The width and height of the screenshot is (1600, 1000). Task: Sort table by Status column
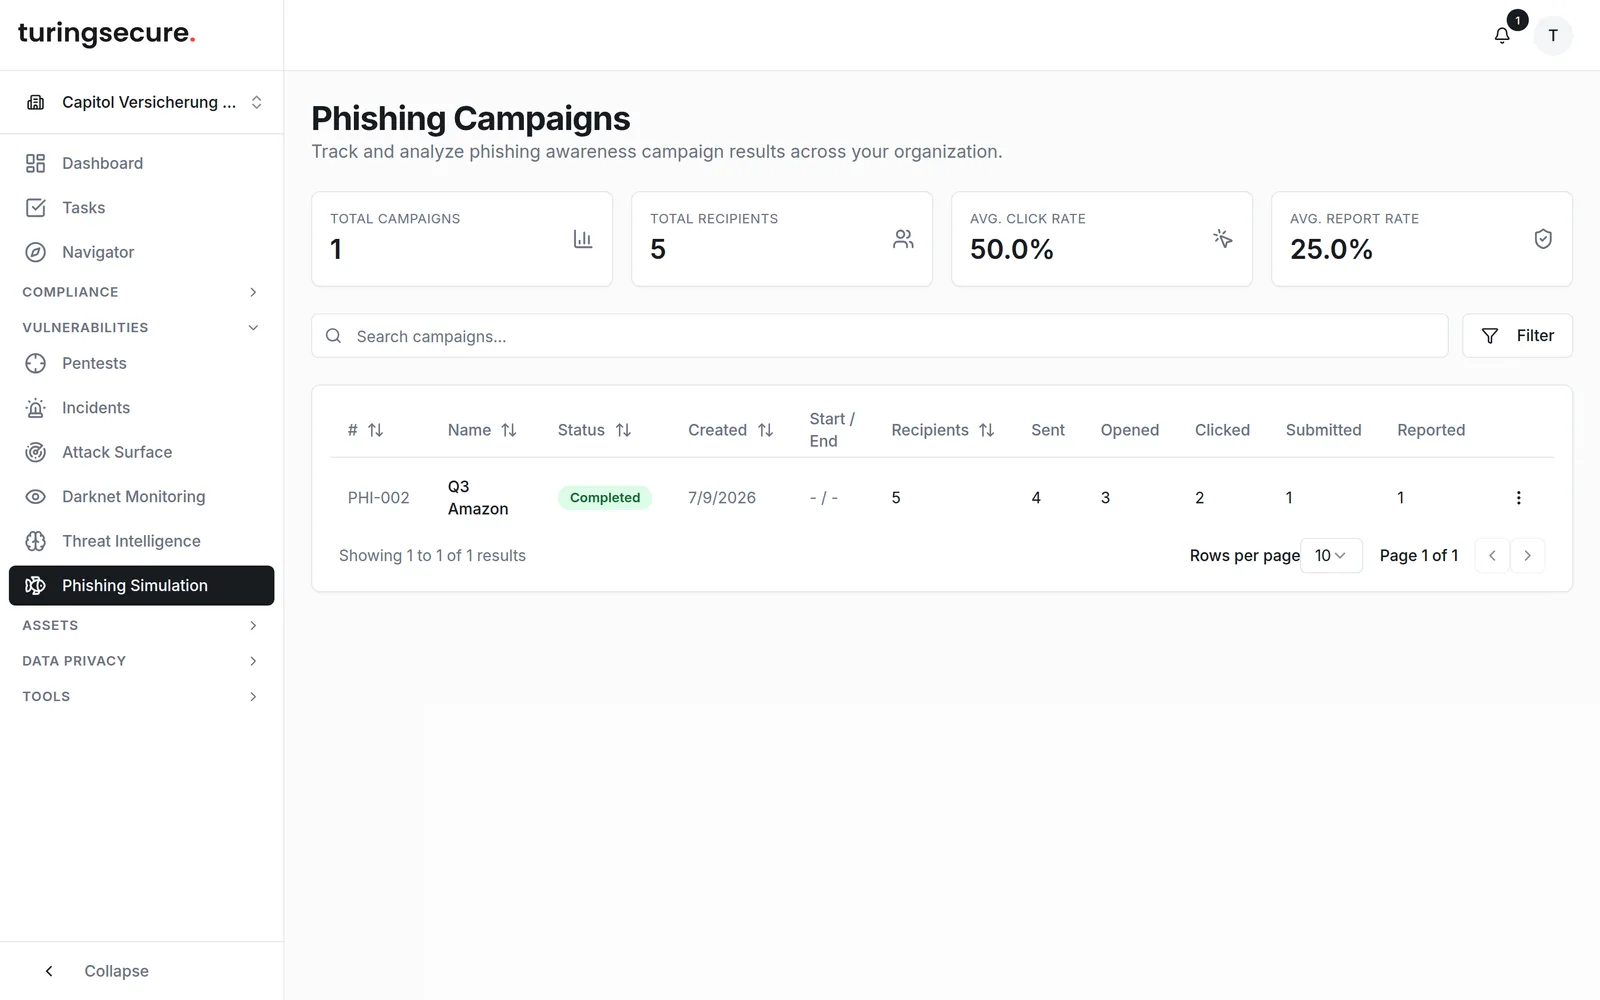[594, 430]
